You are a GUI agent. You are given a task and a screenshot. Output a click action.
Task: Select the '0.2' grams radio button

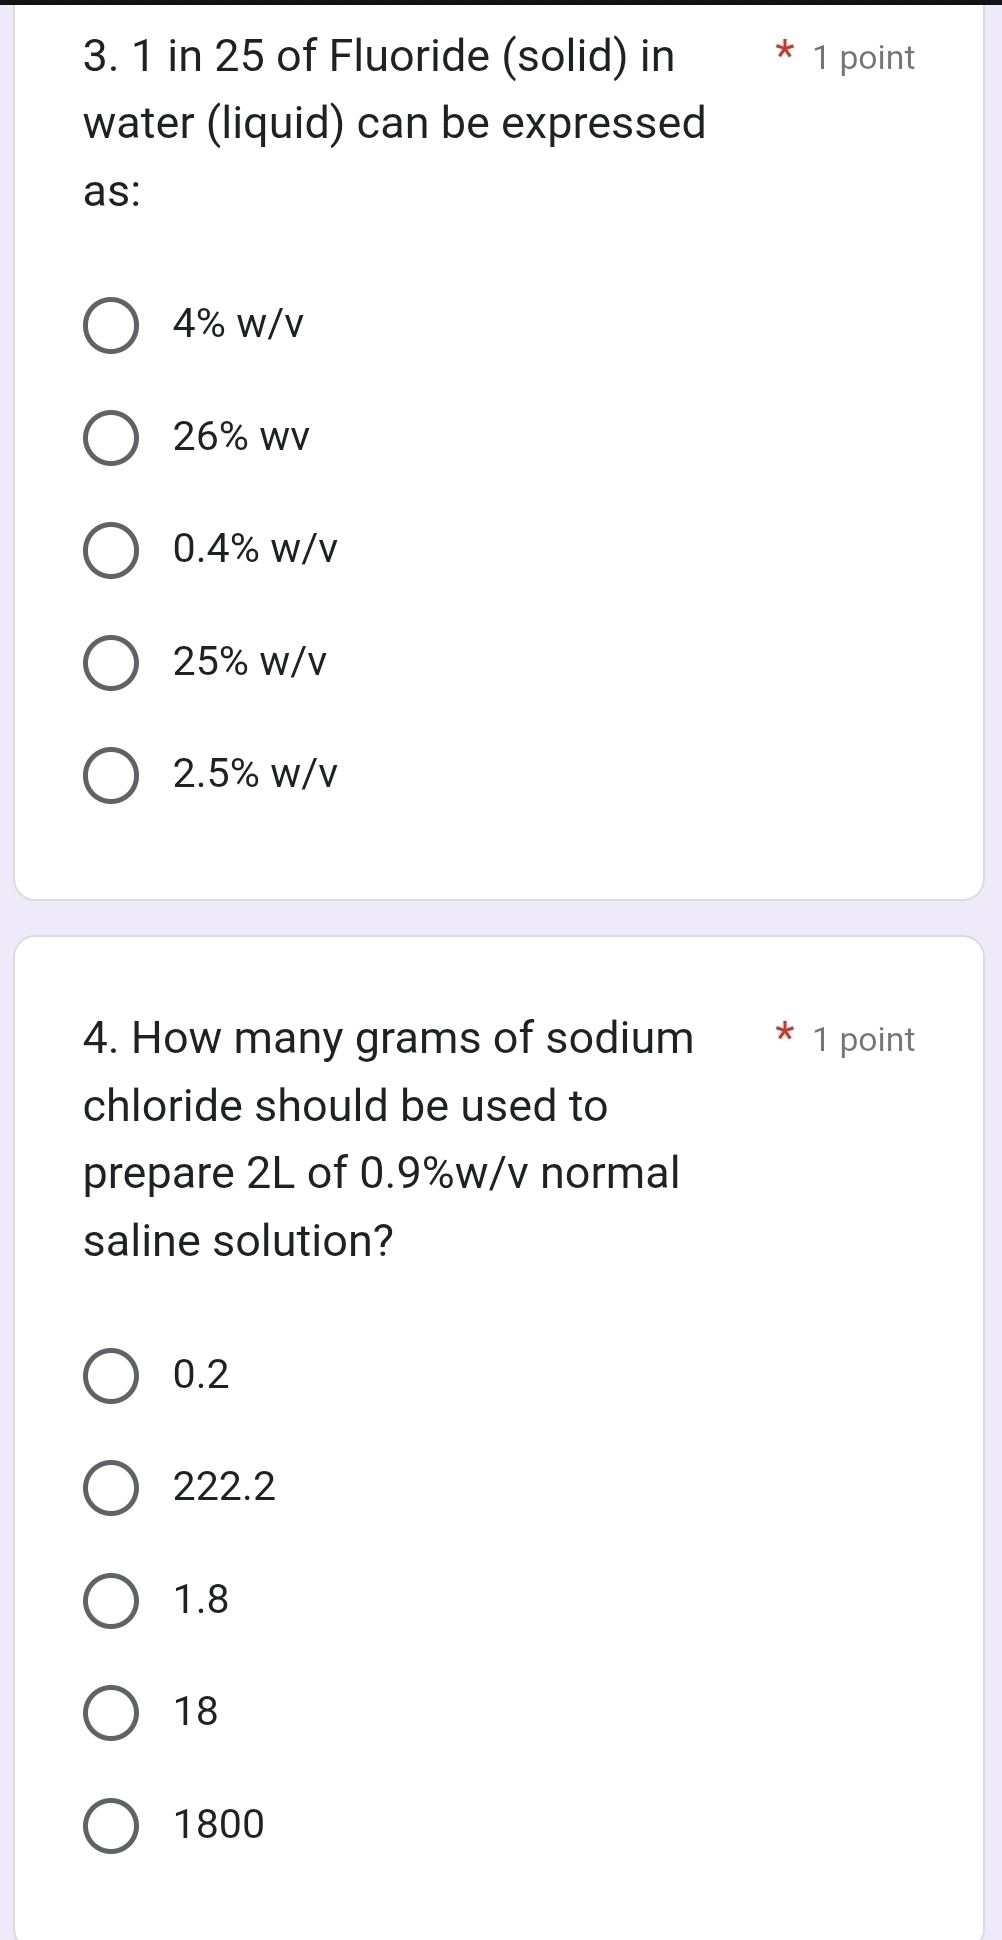pos(110,1375)
